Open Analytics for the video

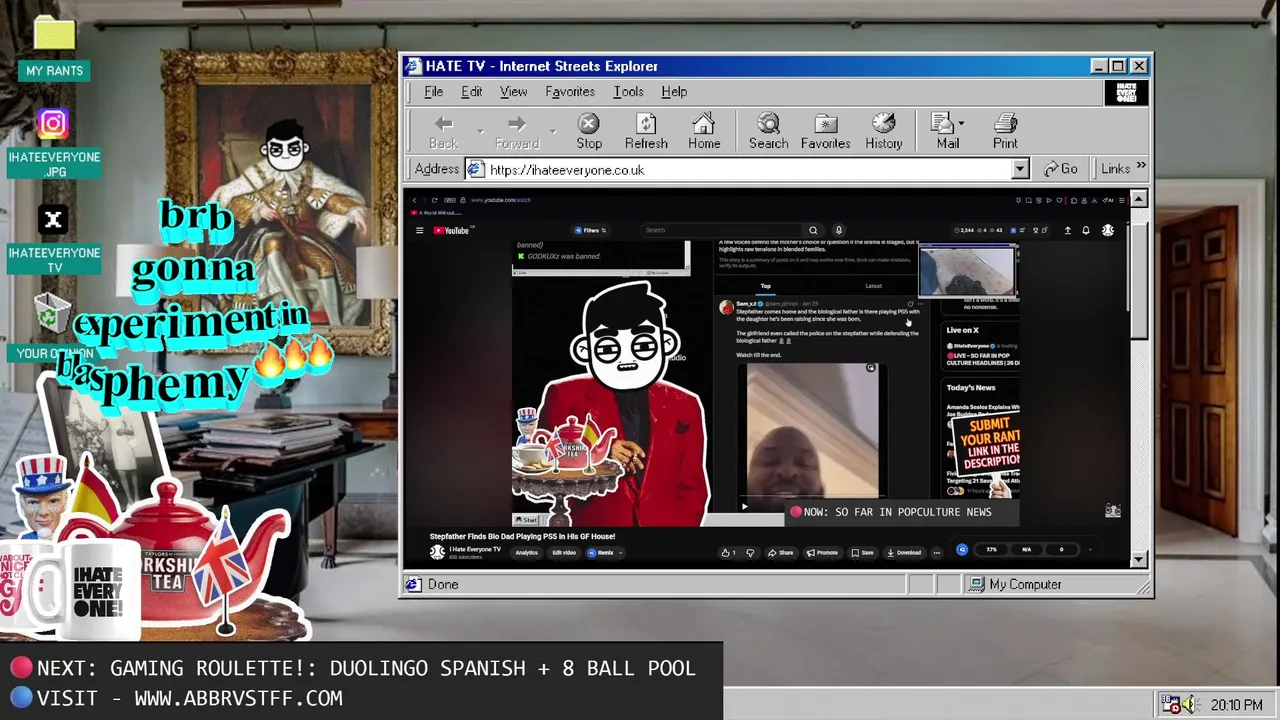[x=526, y=553]
